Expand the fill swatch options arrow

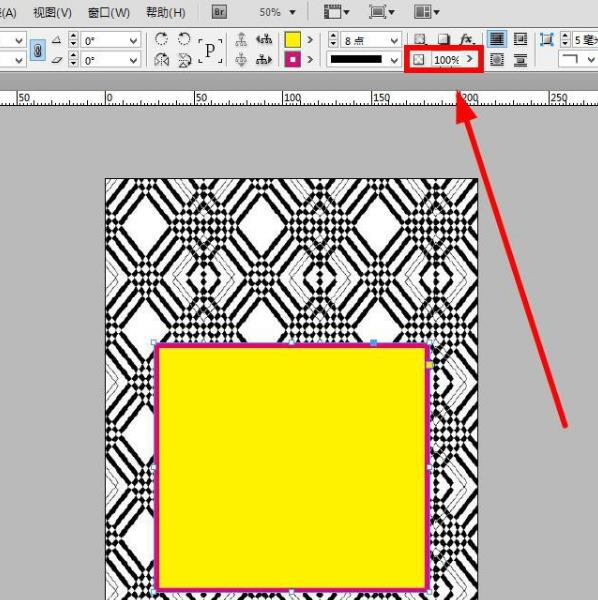[310, 39]
